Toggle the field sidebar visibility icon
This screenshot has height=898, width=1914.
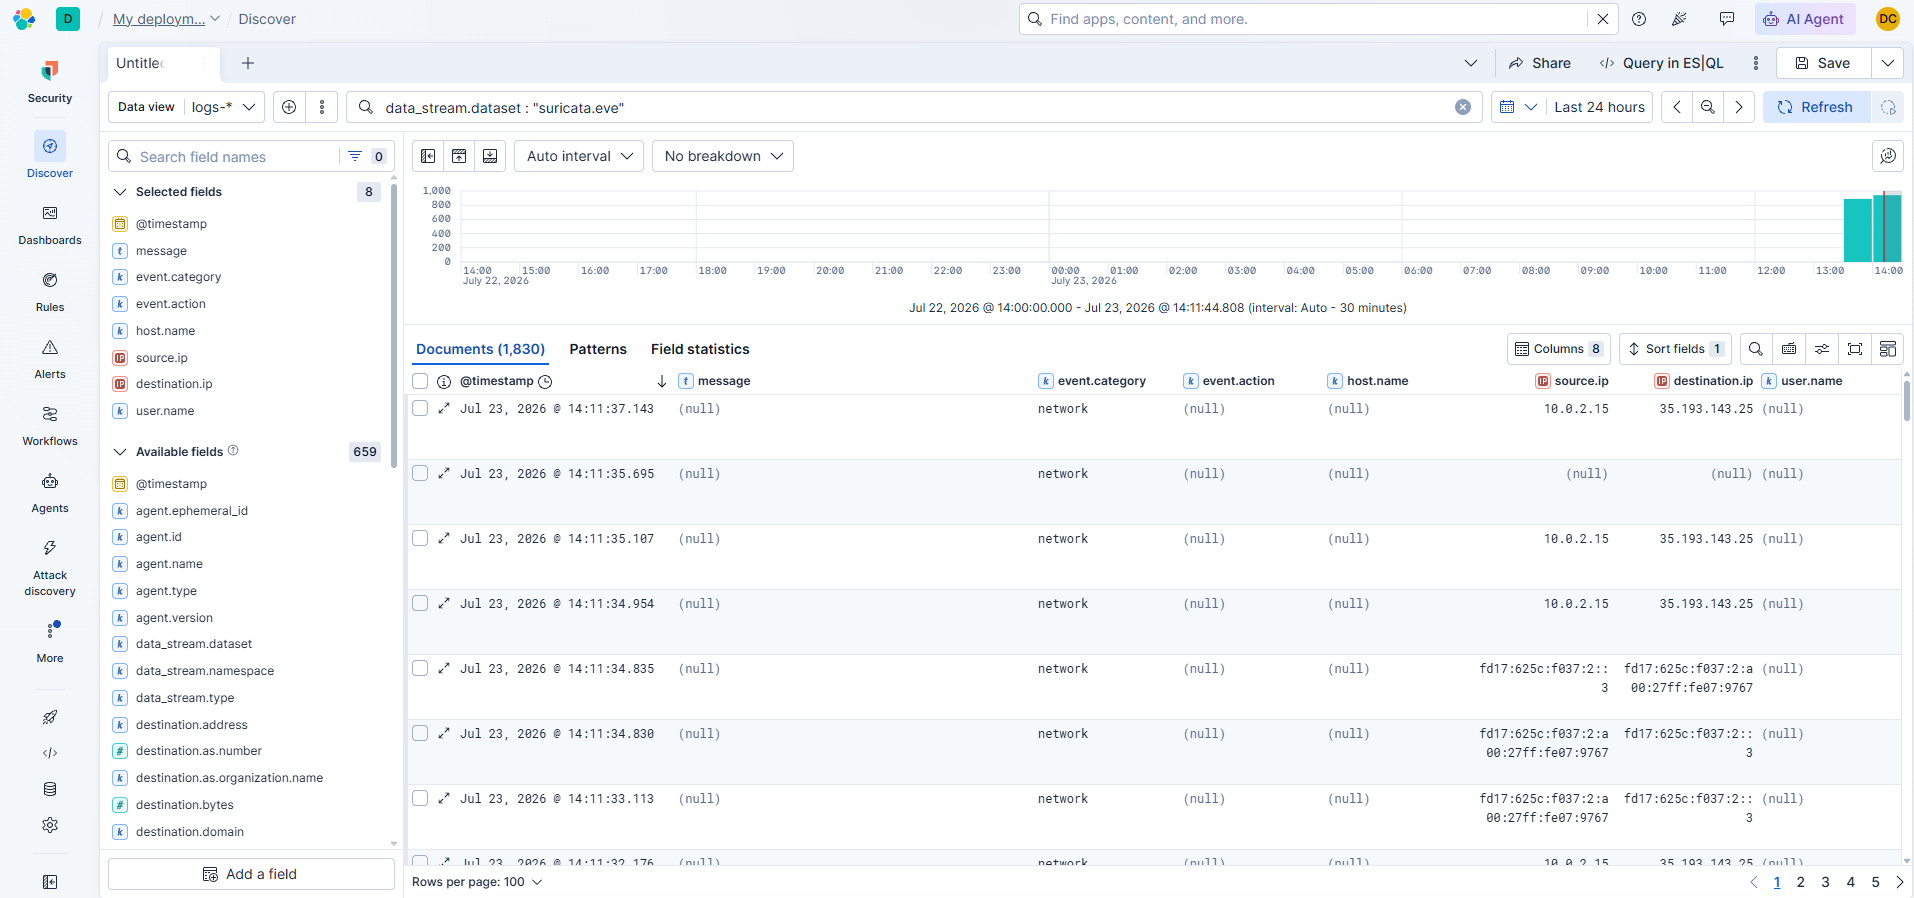click(x=428, y=156)
